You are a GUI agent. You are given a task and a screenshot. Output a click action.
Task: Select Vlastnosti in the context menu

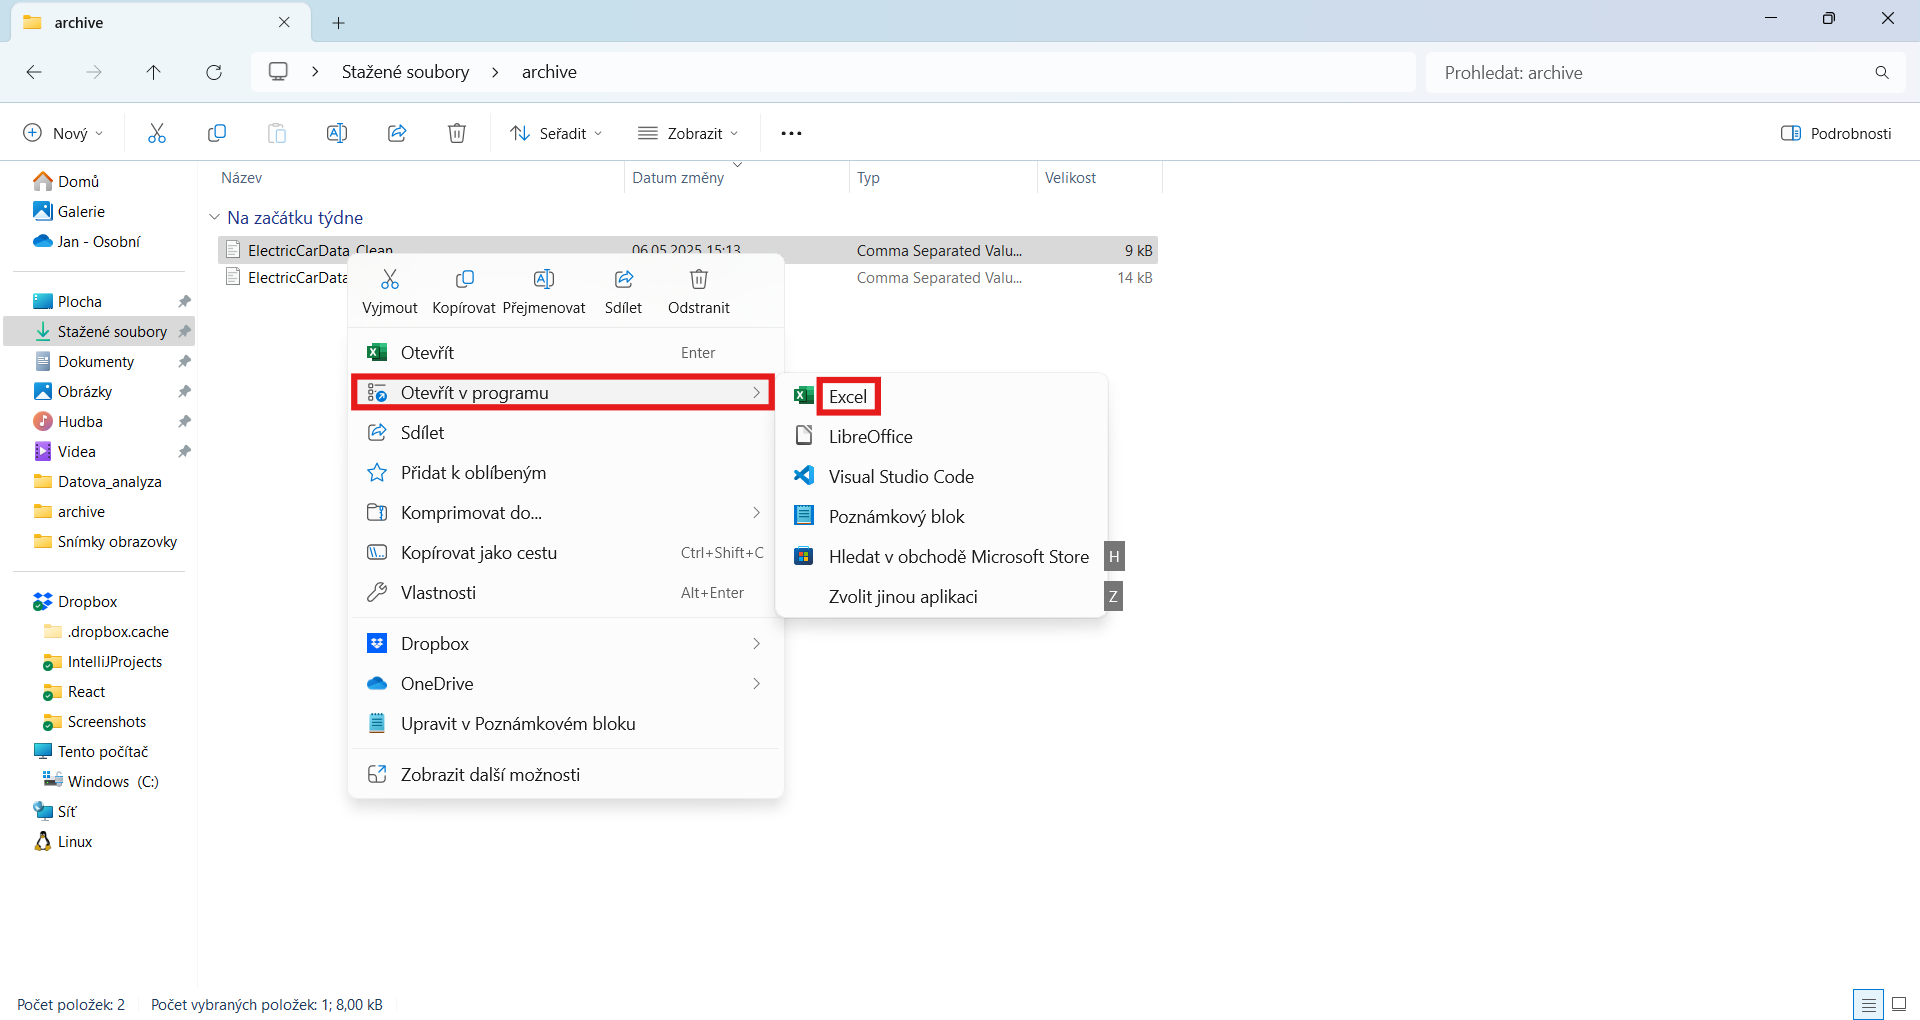438,593
